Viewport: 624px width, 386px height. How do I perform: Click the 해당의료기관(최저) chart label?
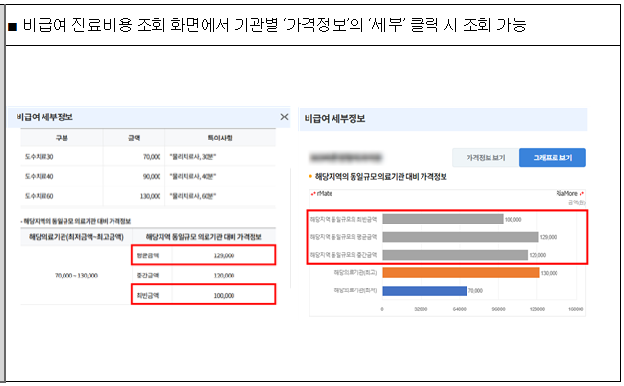tap(355, 290)
